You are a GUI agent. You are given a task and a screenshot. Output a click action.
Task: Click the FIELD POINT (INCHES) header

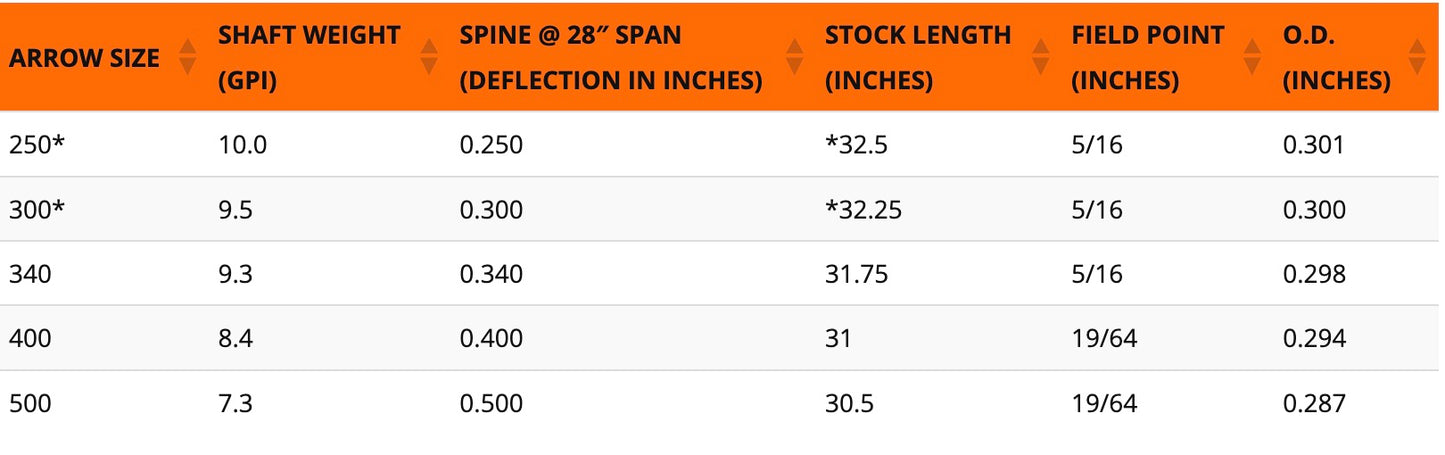point(1147,58)
